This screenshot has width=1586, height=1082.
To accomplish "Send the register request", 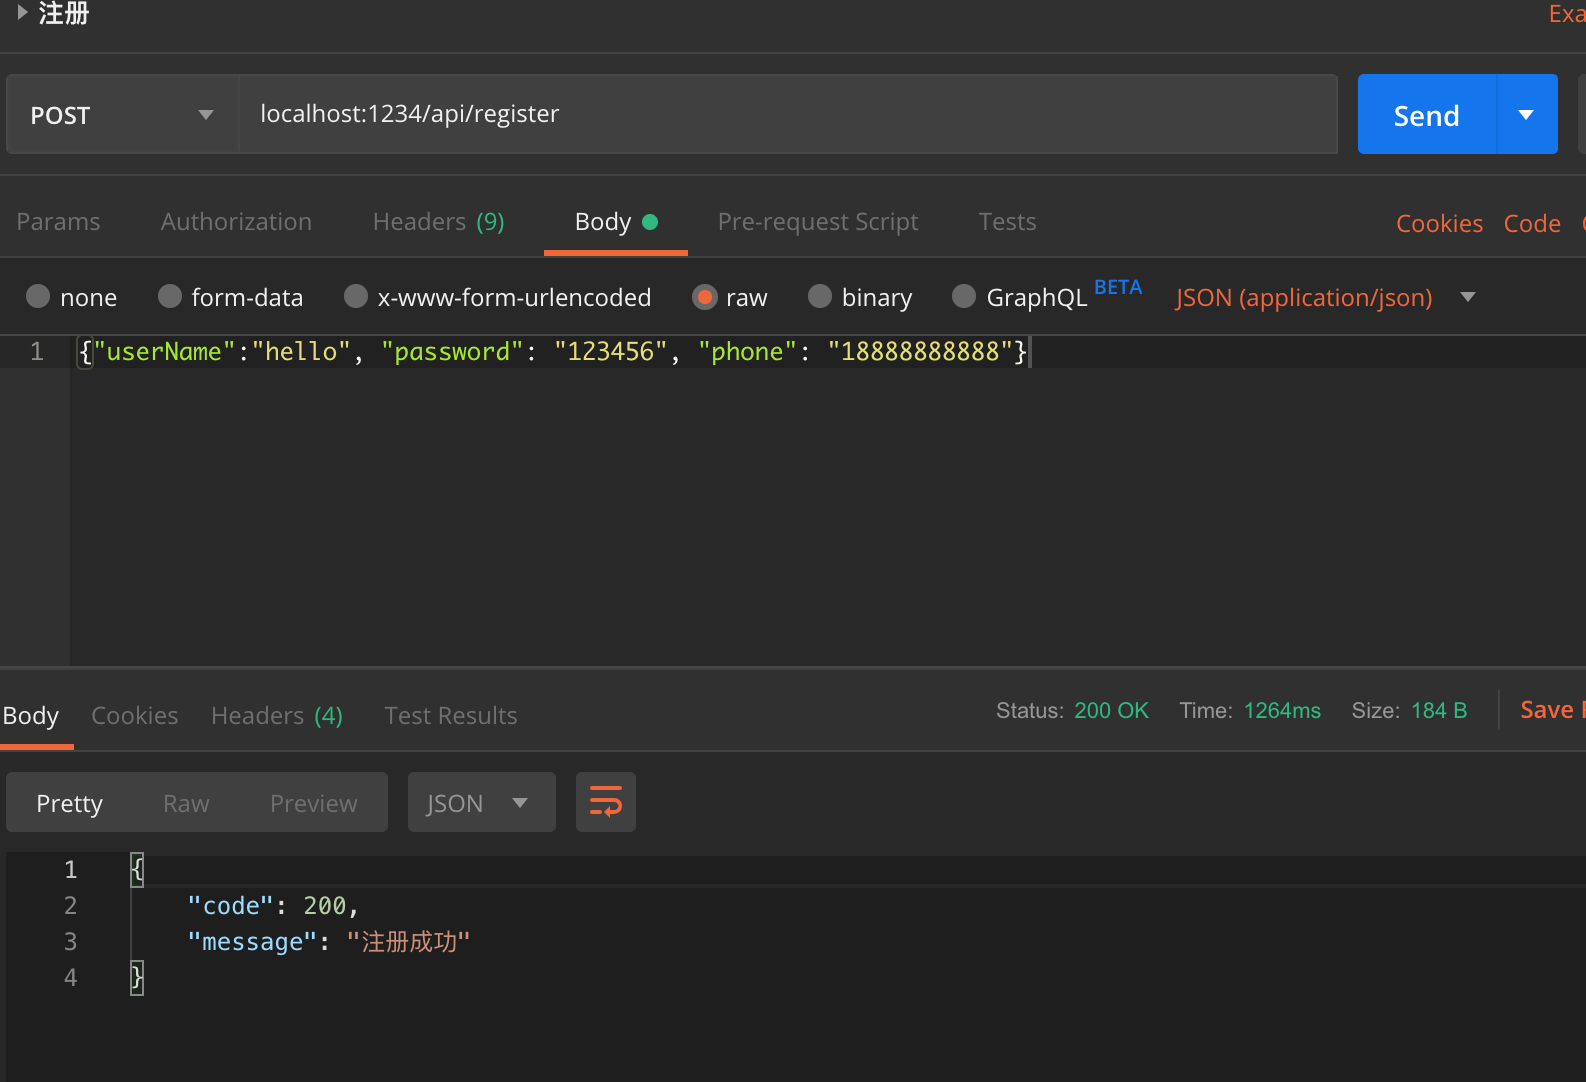I will 1427,114.
